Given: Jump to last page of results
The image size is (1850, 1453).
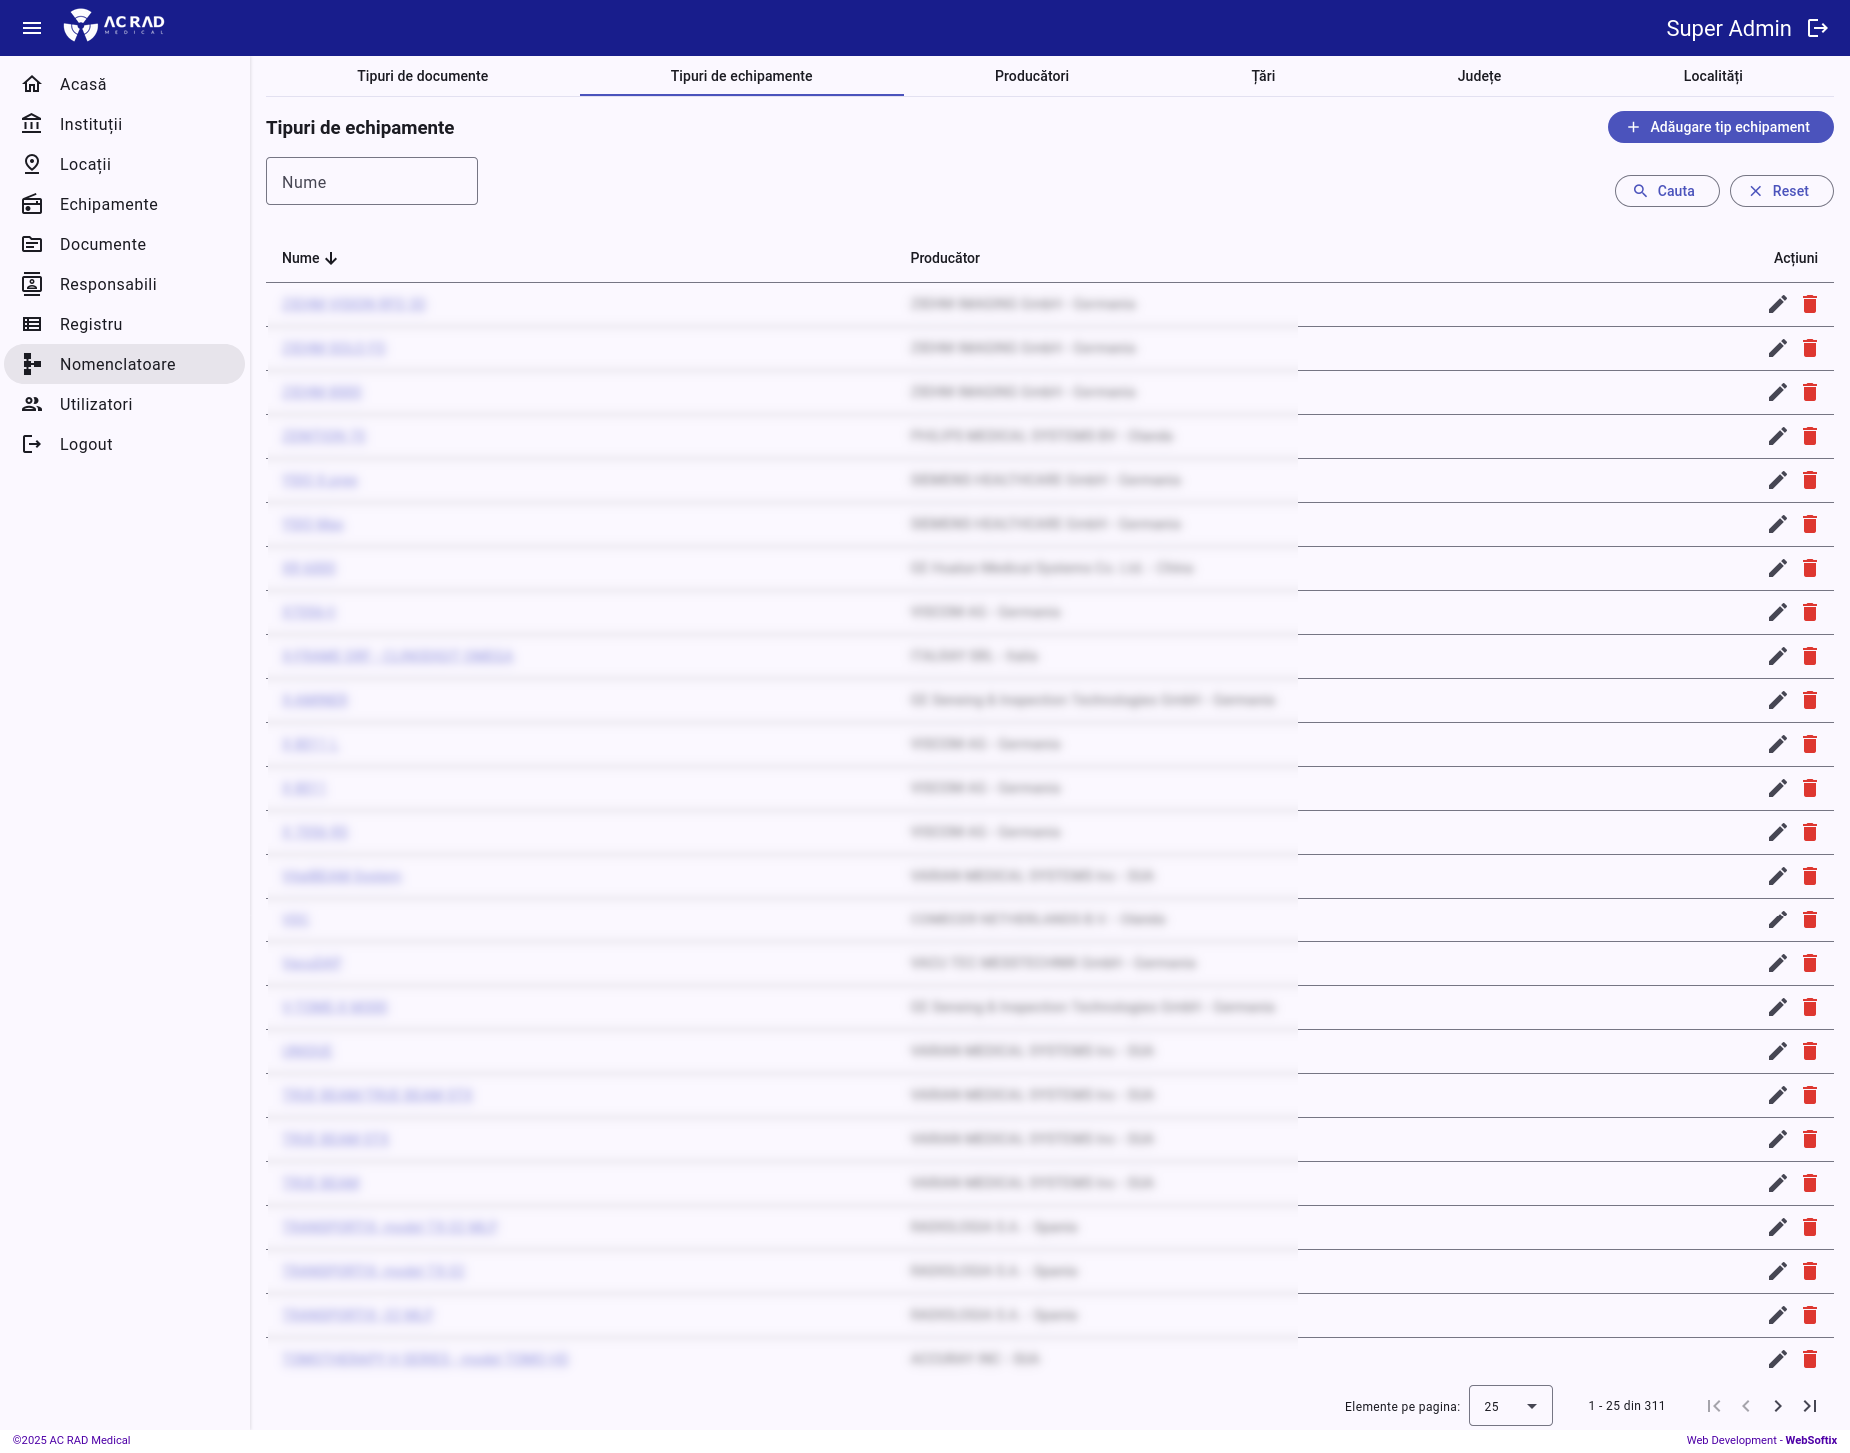Looking at the screenshot, I should 1809,1406.
